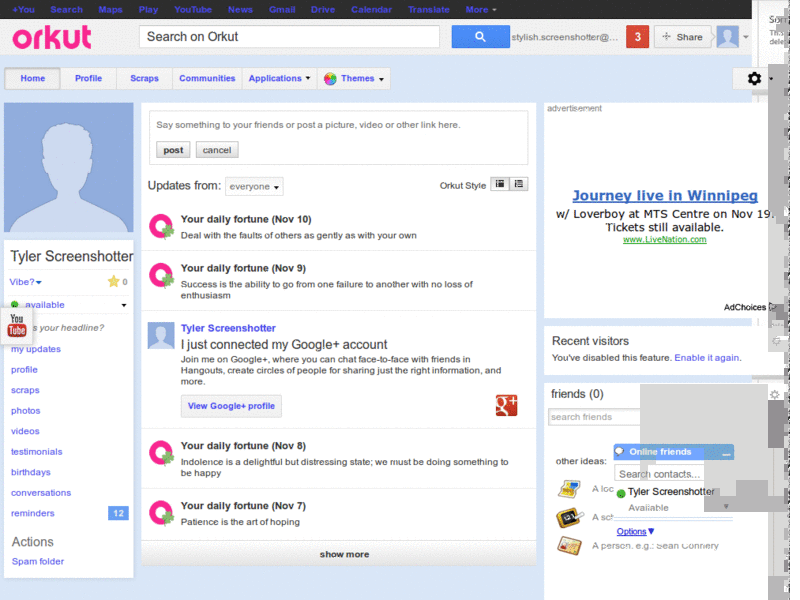Click the Nov 9 daily fortune icon
The height and width of the screenshot is (600, 800).
pos(161,276)
